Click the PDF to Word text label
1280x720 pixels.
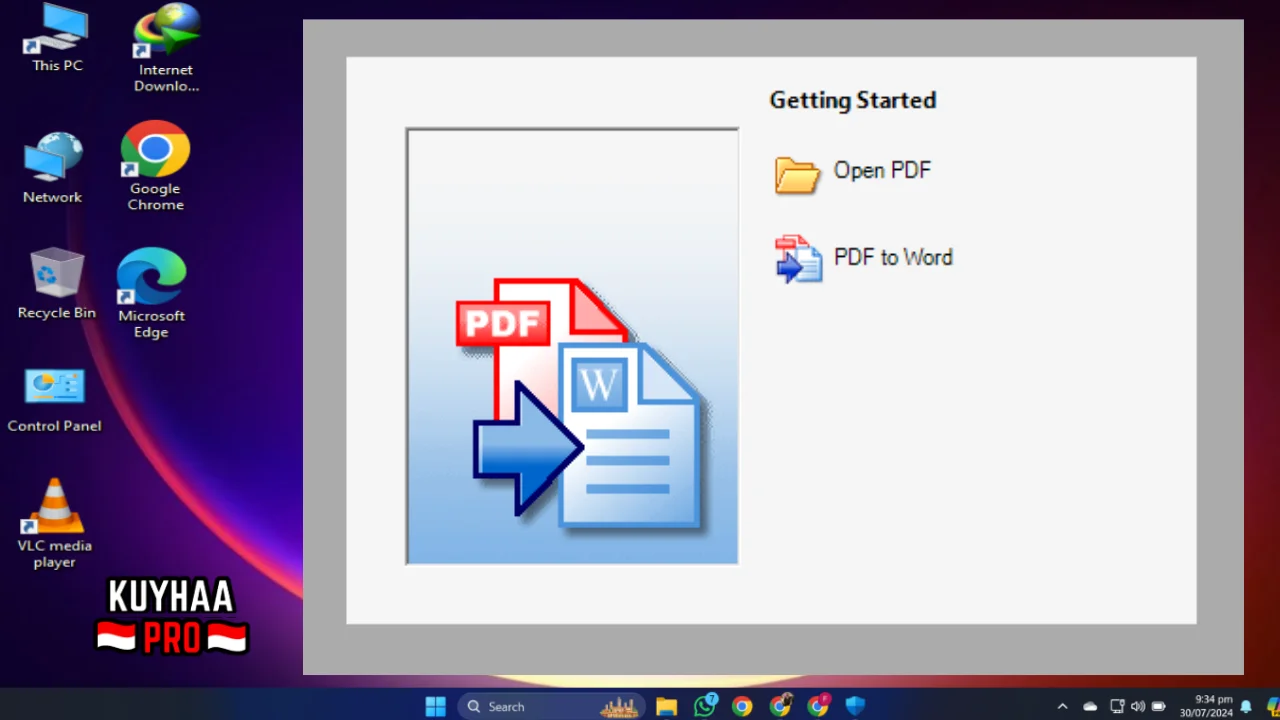coord(893,257)
